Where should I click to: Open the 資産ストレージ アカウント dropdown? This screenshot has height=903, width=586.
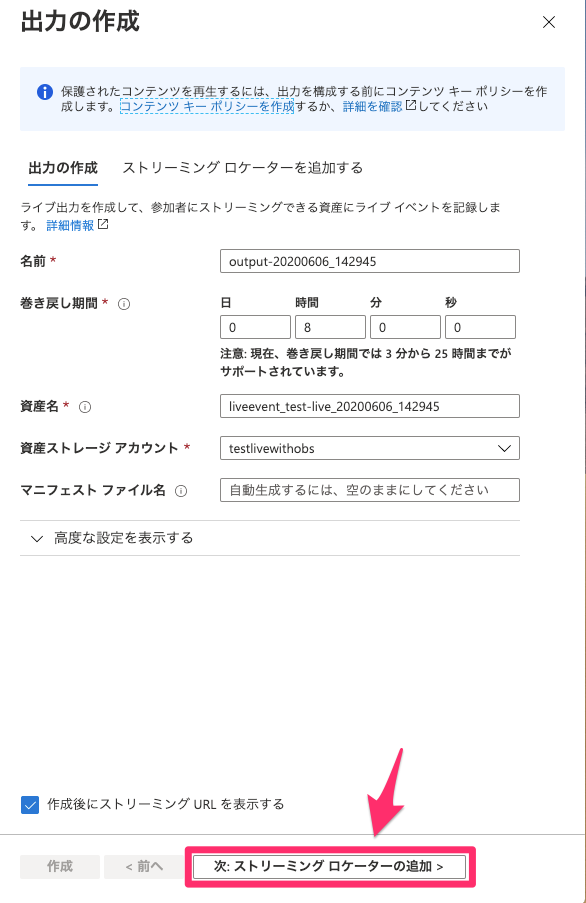370,448
